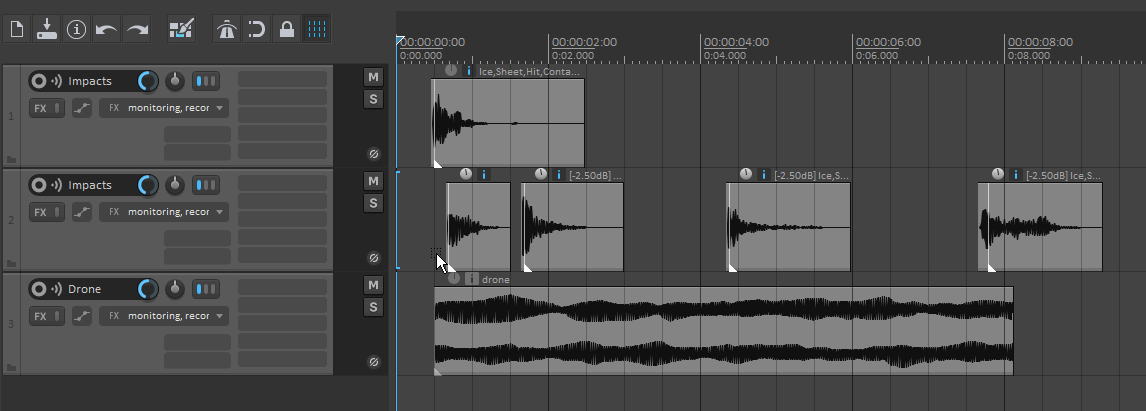Click the Undo arrow in toolbar
This screenshot has width=1146, height=411.
pos(106,29)
